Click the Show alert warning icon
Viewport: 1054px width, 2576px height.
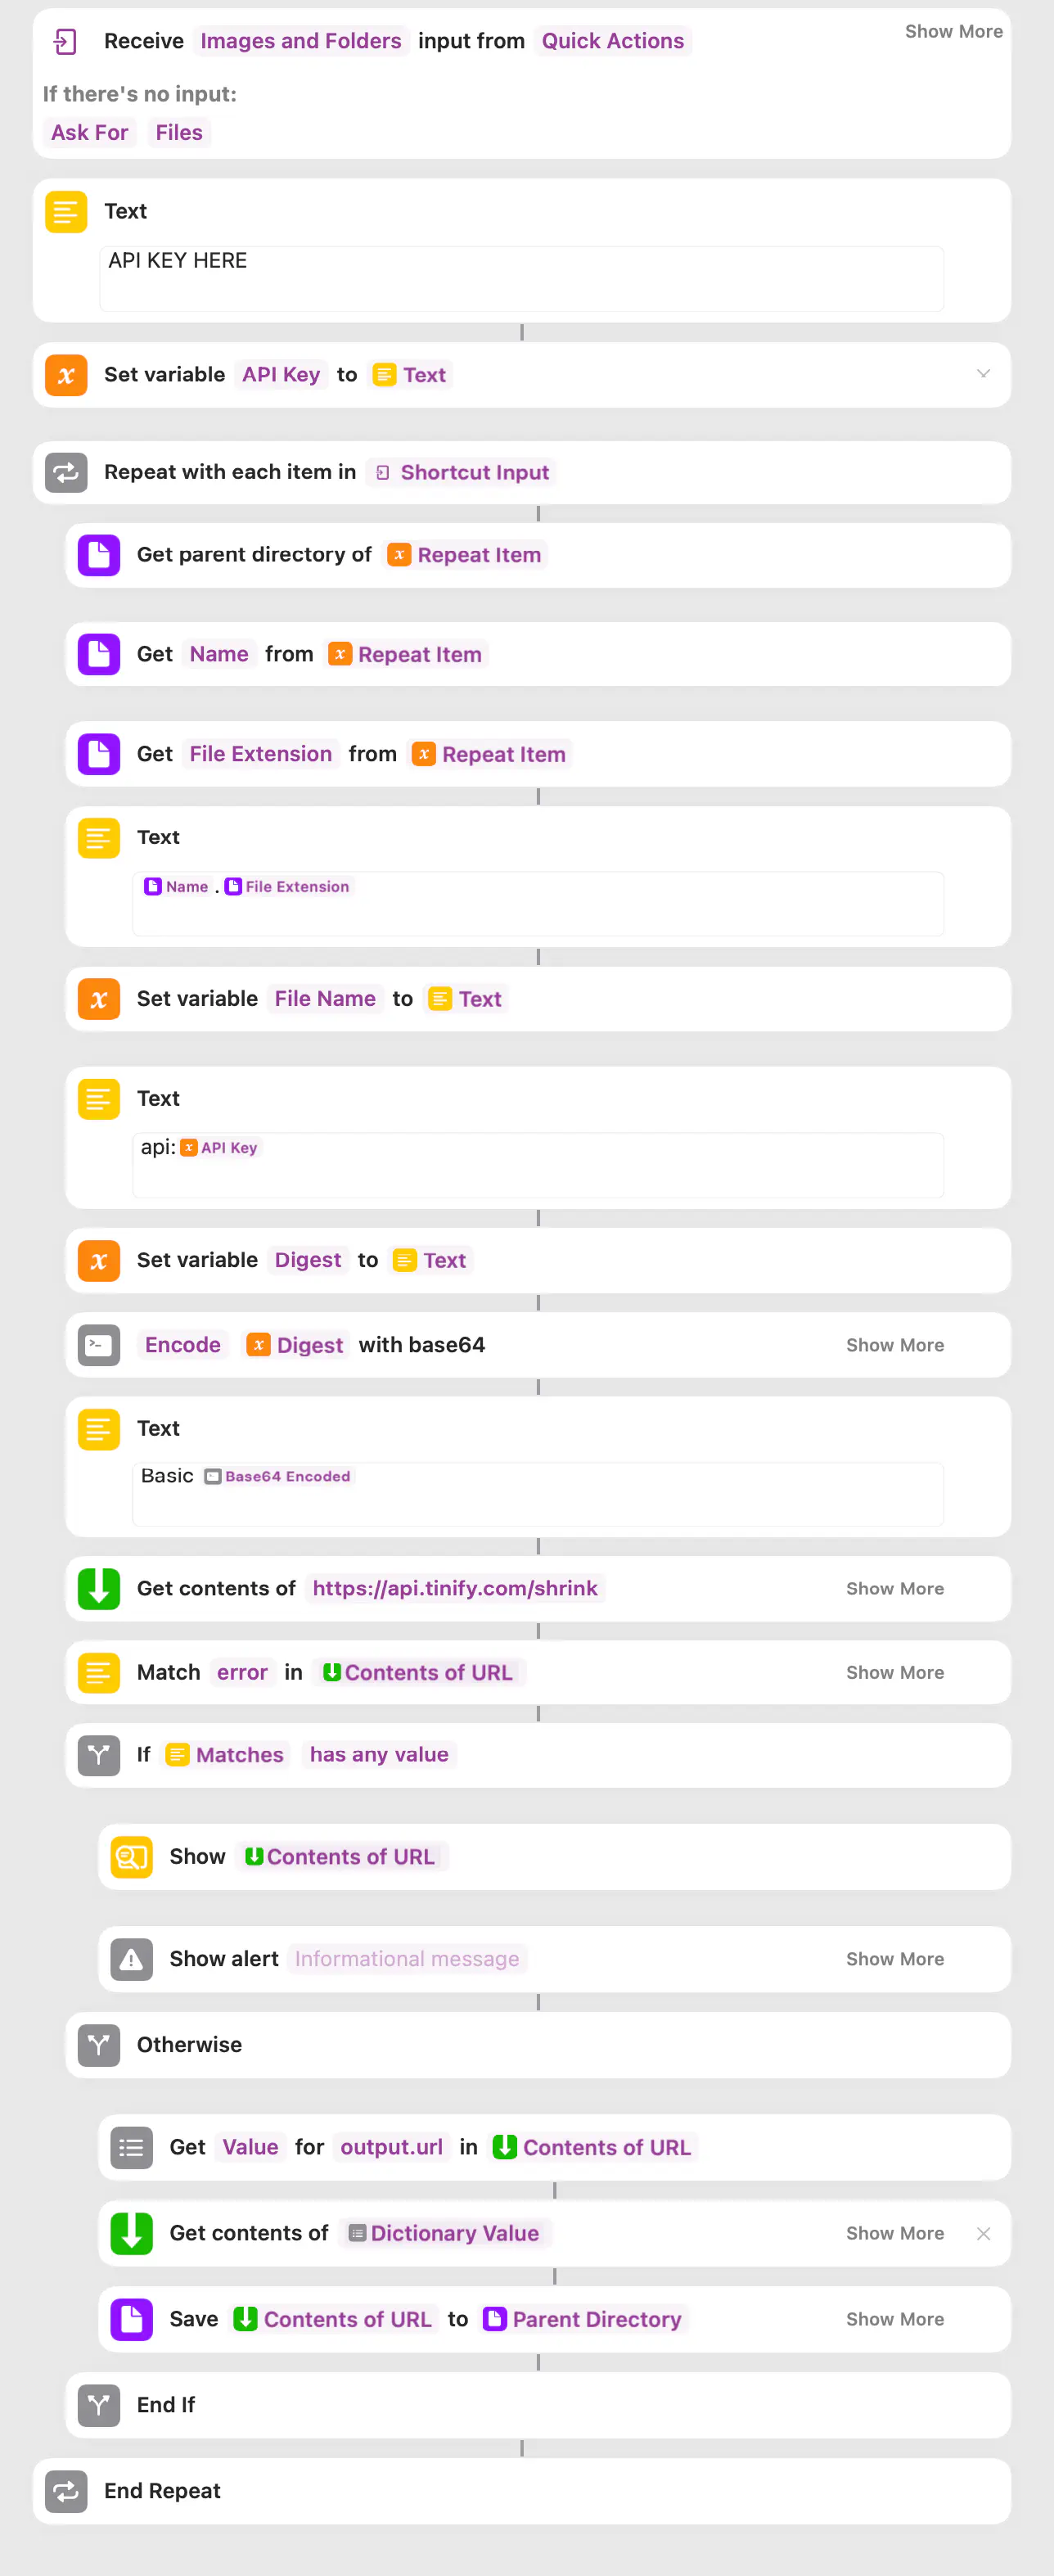tap(132, 1959)
